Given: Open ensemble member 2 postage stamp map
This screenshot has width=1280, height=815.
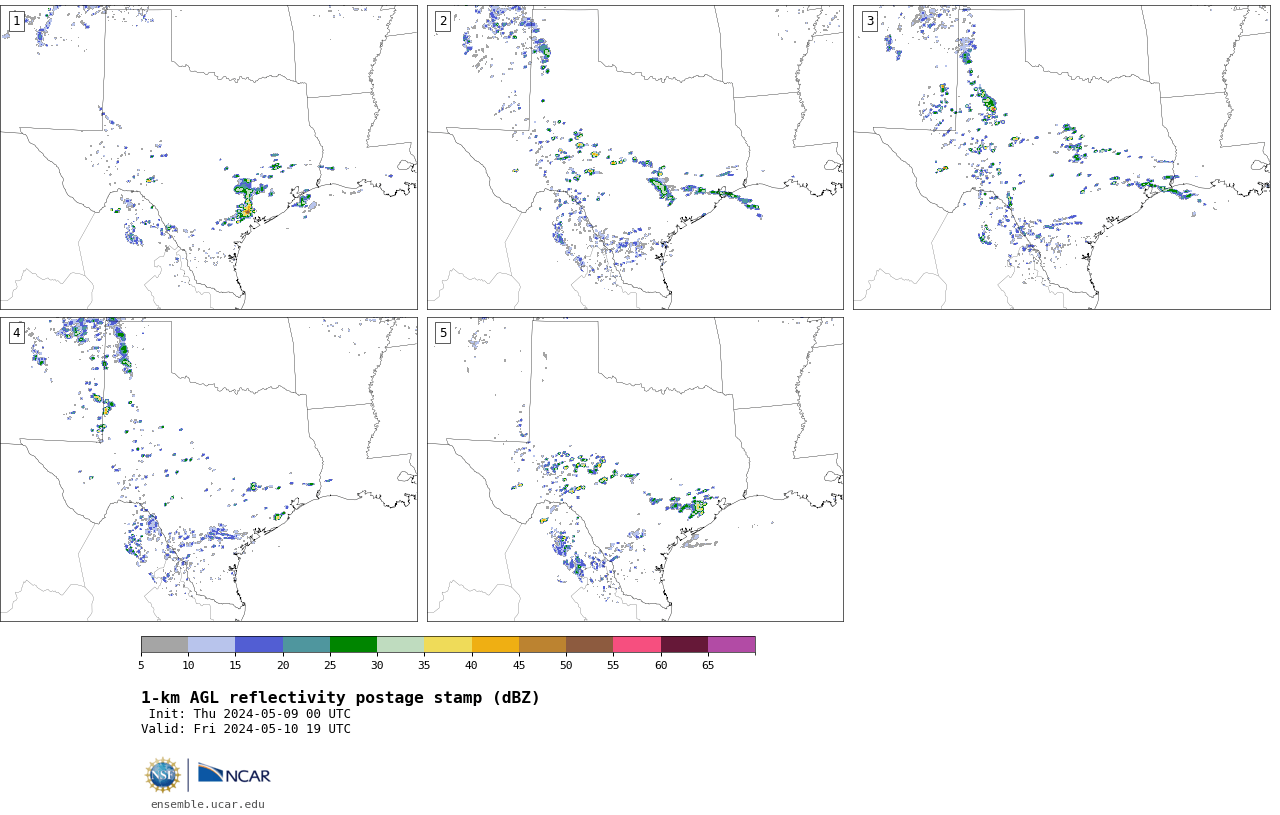Looking at the screenshot, I should [635, 157].
